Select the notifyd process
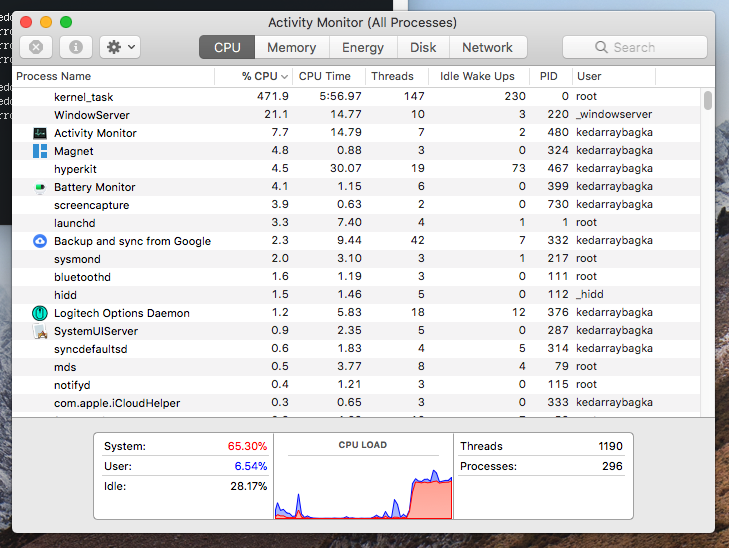Screen dimensions: 729x548 356,385
